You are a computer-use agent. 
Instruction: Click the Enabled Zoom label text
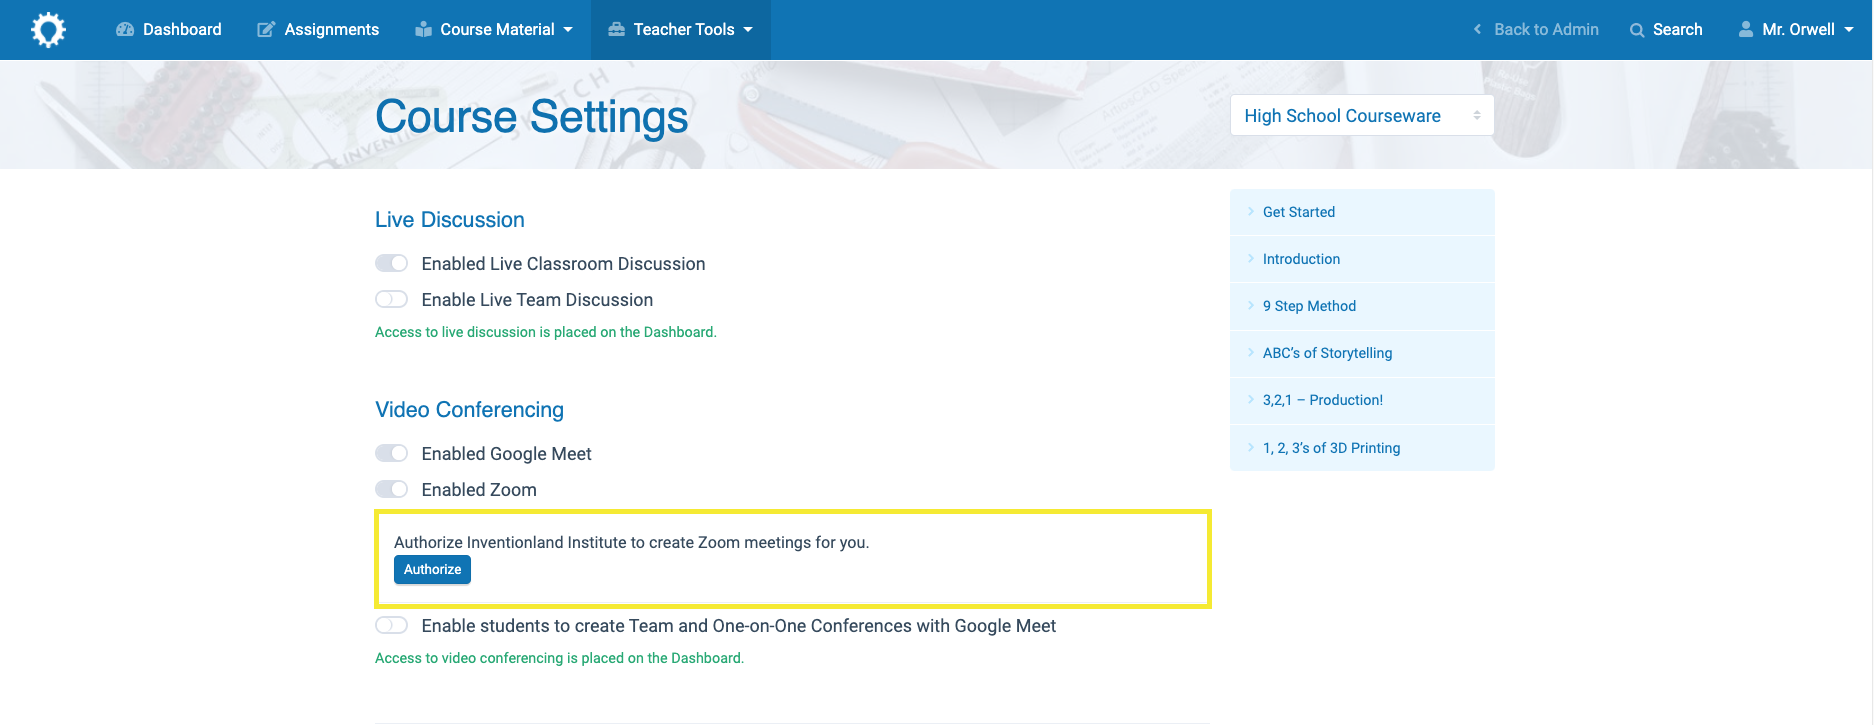coord(479,490)
